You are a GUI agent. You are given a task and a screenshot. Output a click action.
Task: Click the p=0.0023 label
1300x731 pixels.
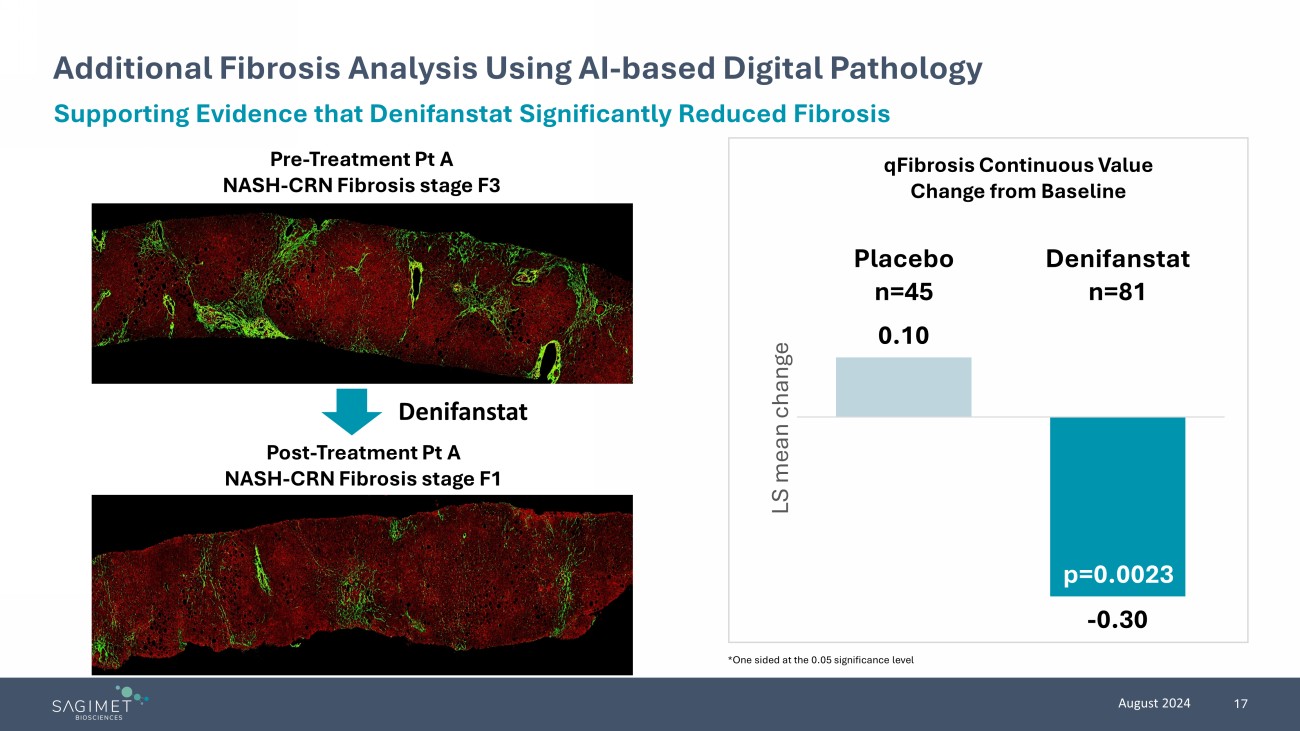[x=1117, y=575]
